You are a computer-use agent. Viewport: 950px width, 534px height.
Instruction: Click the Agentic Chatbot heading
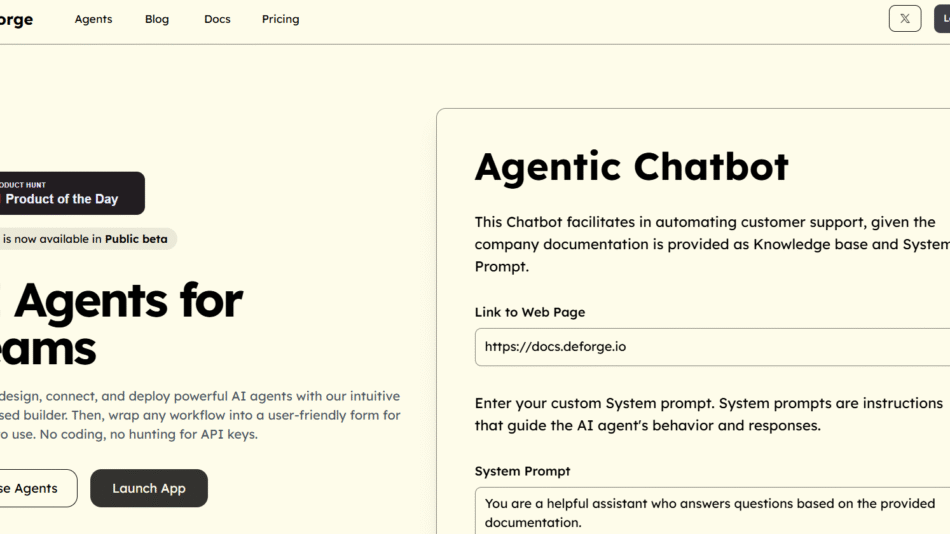[631, 167]
